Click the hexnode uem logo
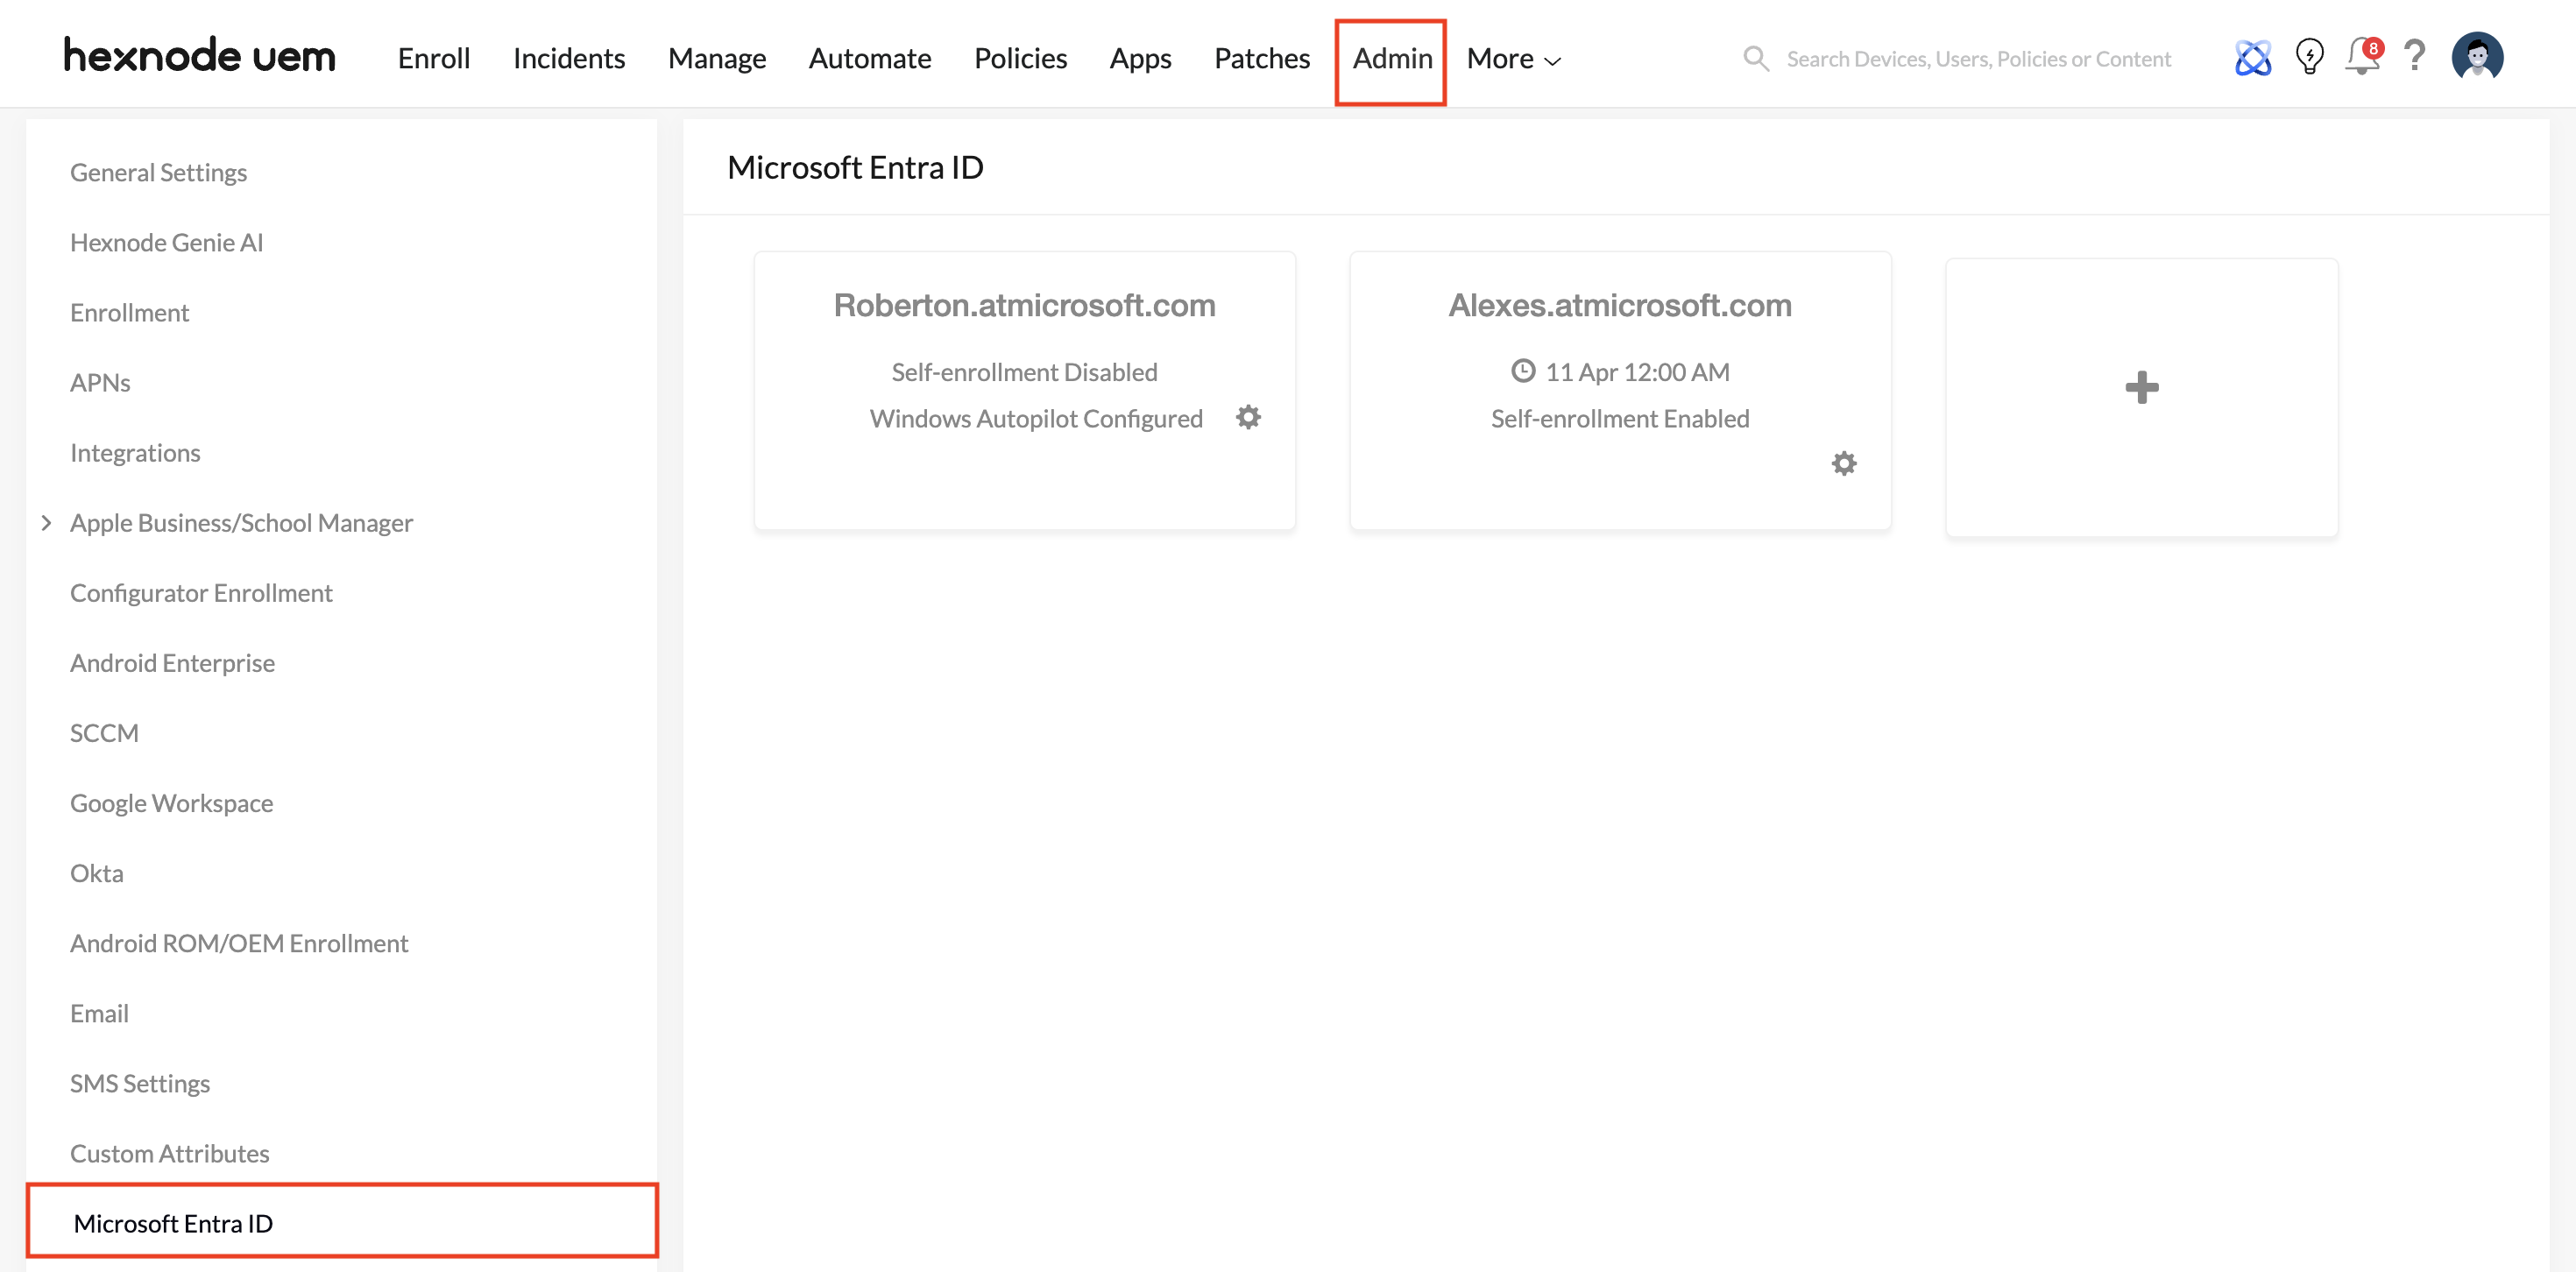Screen dimensions: 2576x1272 point(200,56)
